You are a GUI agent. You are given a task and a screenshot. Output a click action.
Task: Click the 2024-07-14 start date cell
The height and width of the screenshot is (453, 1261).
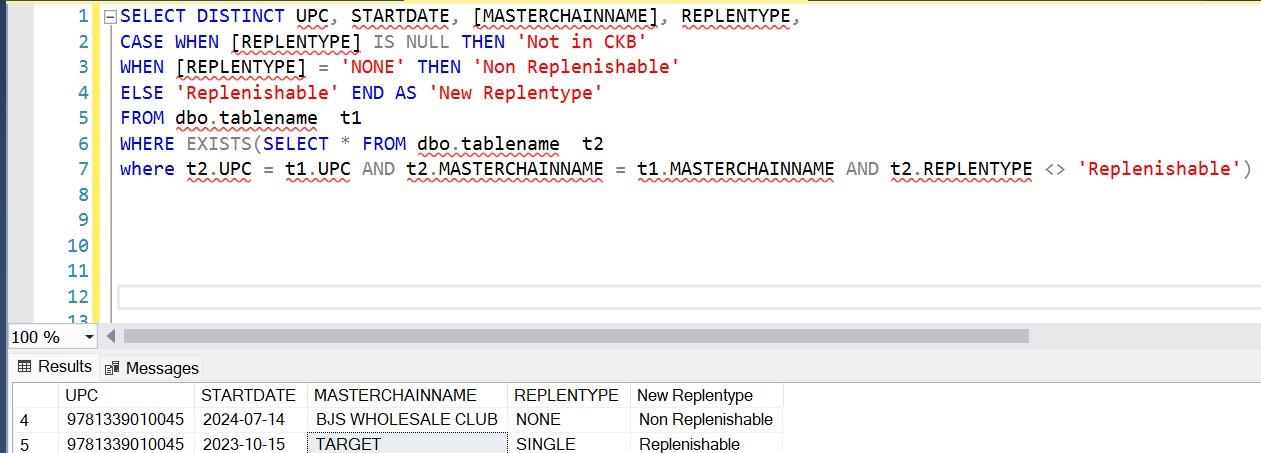[251, 419]
